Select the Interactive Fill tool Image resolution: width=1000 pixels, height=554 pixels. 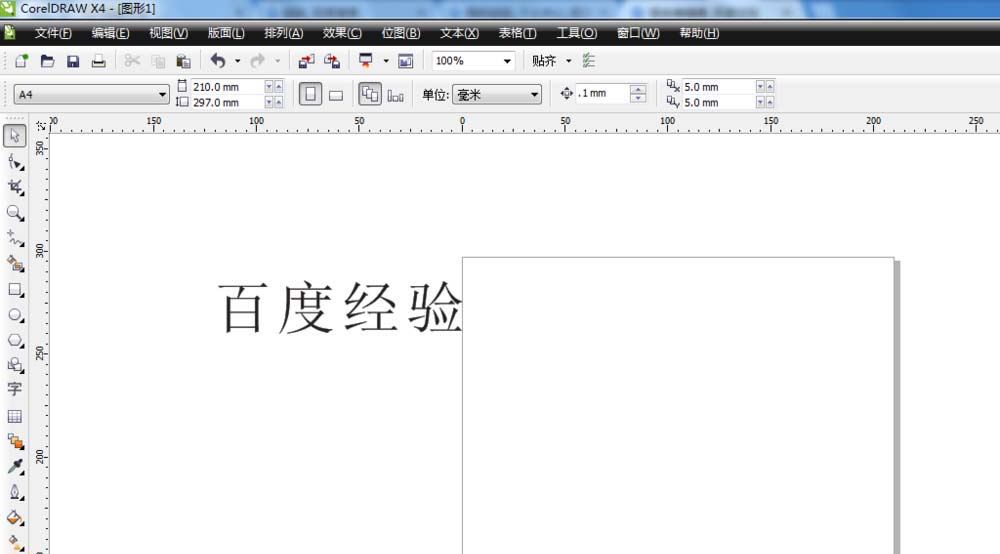(x=15, y=543)
